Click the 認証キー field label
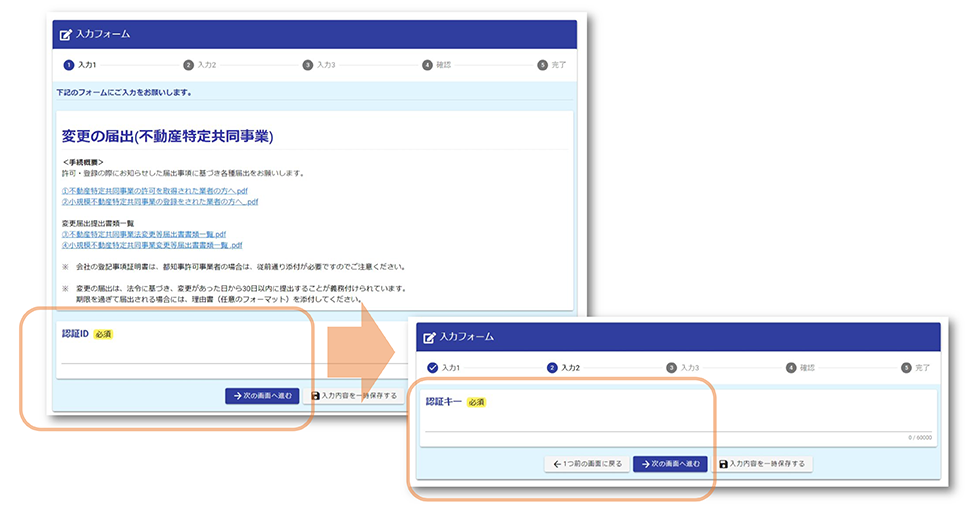Screen dimensions: 977x509 (x=444, y=402)
